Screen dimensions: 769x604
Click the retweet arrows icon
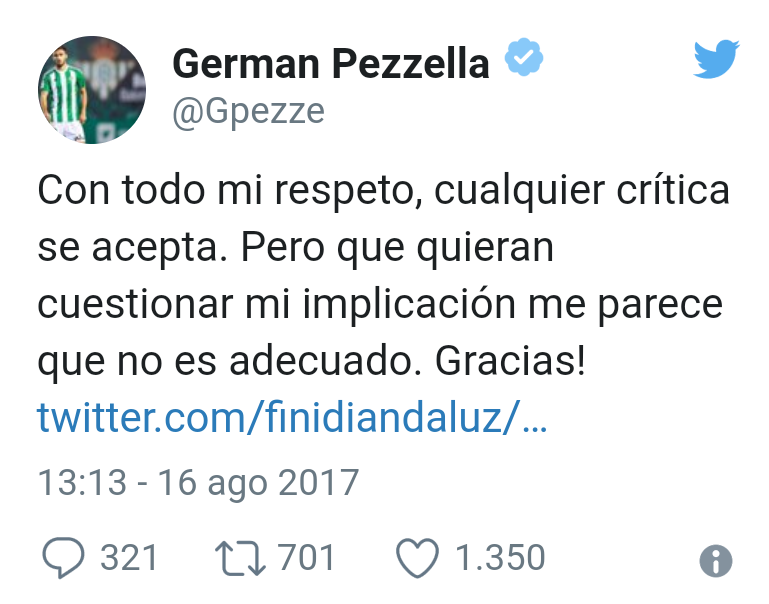[x=242, y=557]
